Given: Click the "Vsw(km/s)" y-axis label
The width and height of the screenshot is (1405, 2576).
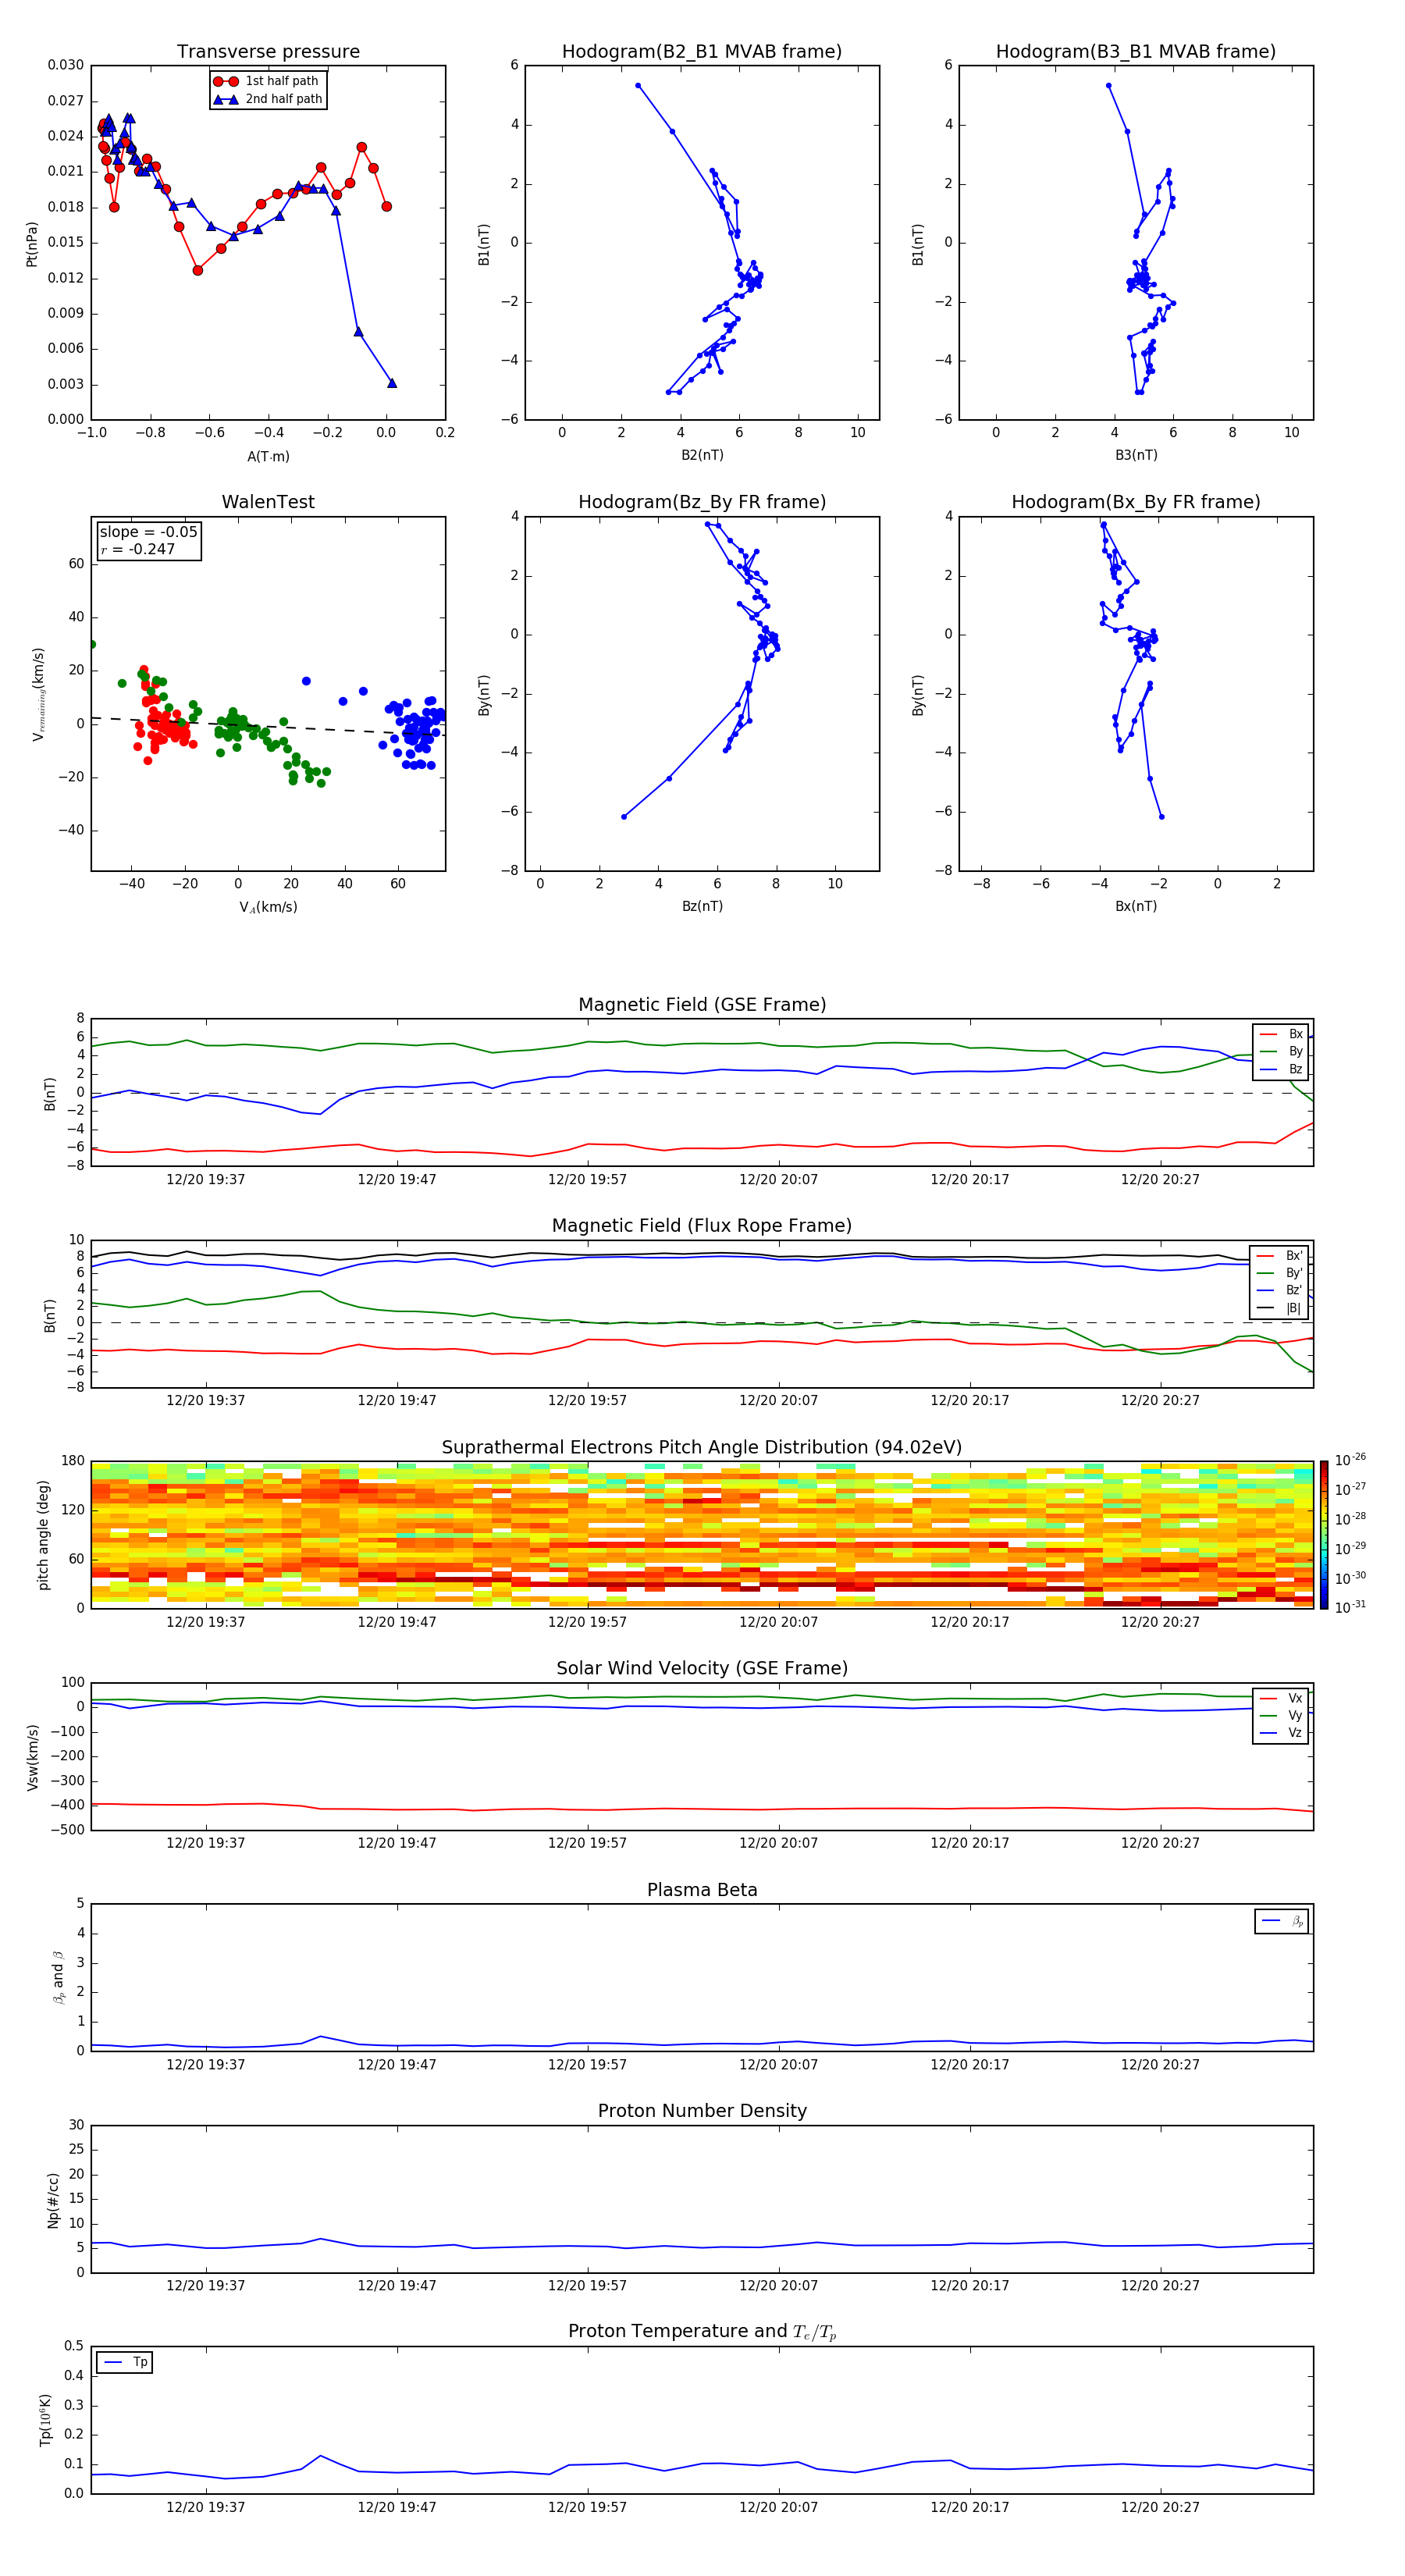Looking at the screenshot, I should (x=33, y=1757).
